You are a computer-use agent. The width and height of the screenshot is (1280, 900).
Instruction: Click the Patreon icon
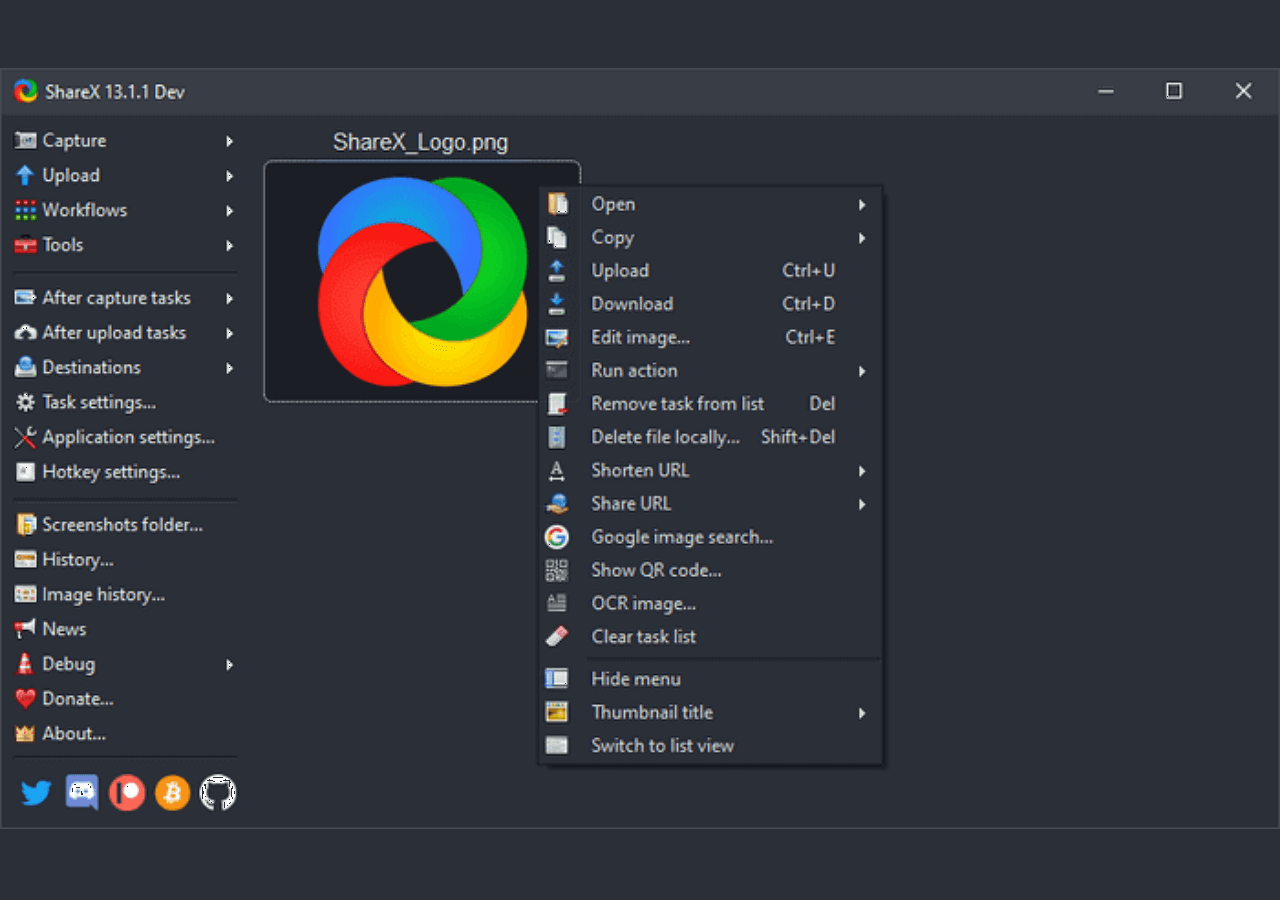[x=127, y=793]
